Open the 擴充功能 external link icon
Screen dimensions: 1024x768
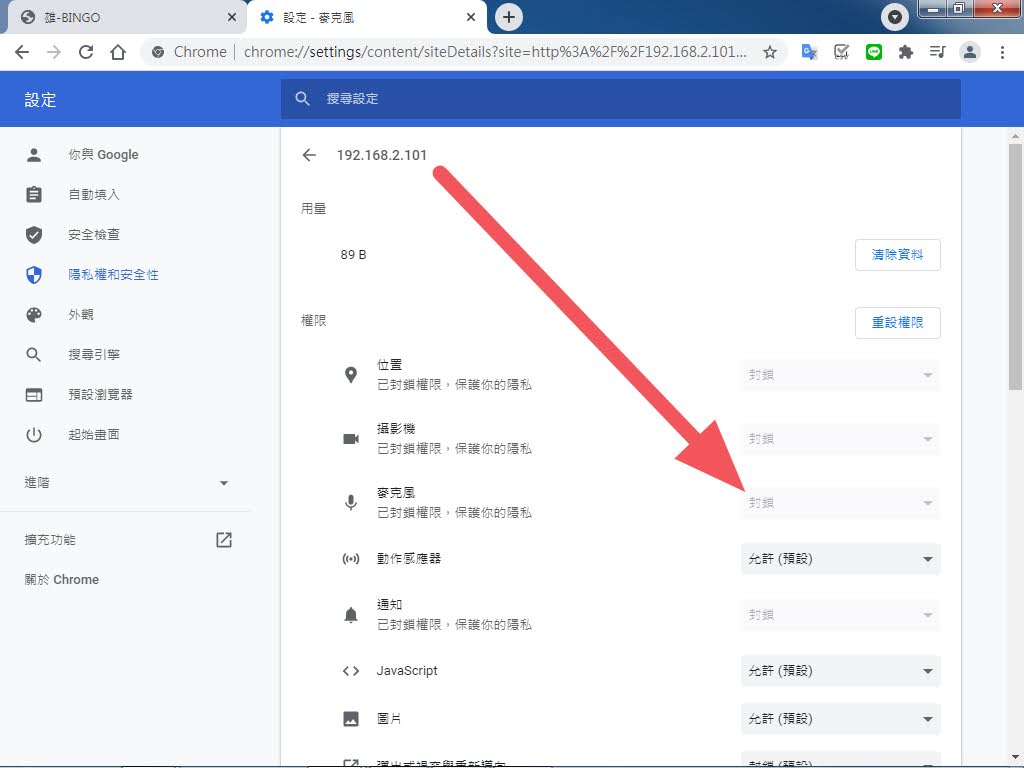coord(224,539)
